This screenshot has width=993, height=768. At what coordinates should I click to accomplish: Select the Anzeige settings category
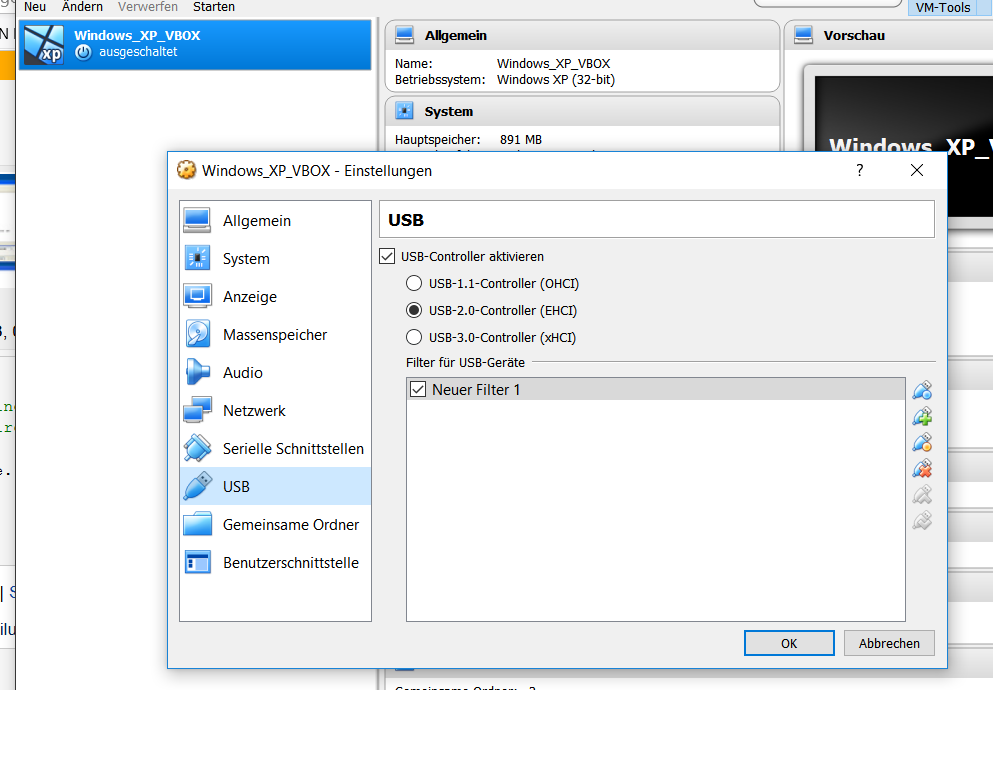tap(275, 296)
